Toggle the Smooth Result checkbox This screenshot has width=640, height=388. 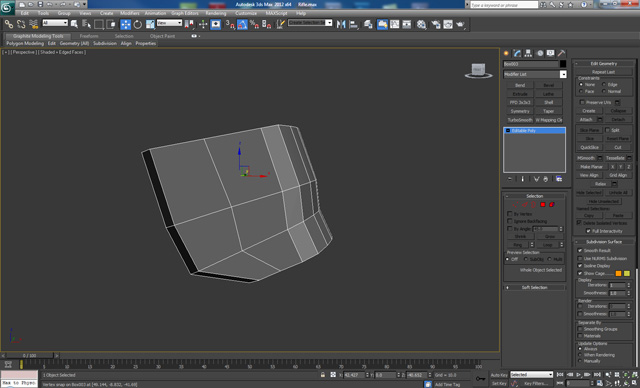(580, 251)
